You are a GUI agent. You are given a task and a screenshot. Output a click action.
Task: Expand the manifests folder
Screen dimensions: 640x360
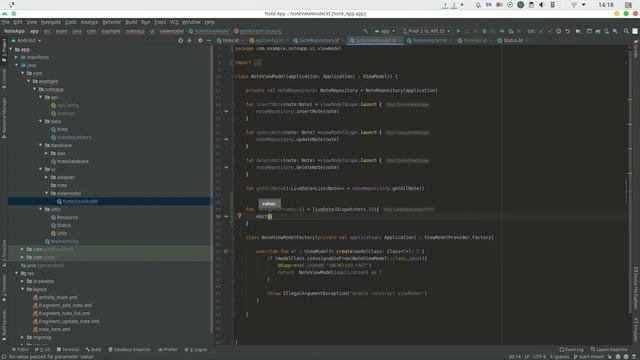(x=17, y=58)
